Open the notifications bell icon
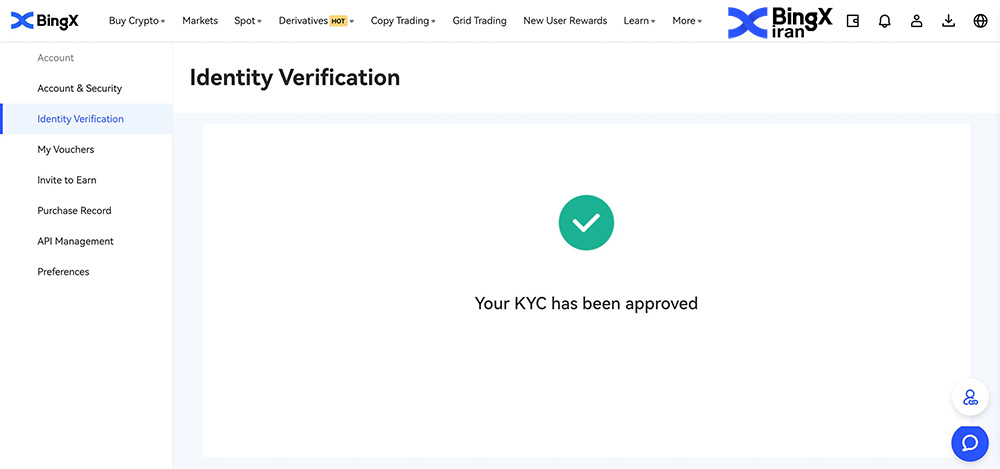This screenshot has height=469, width=1000. 885,21
